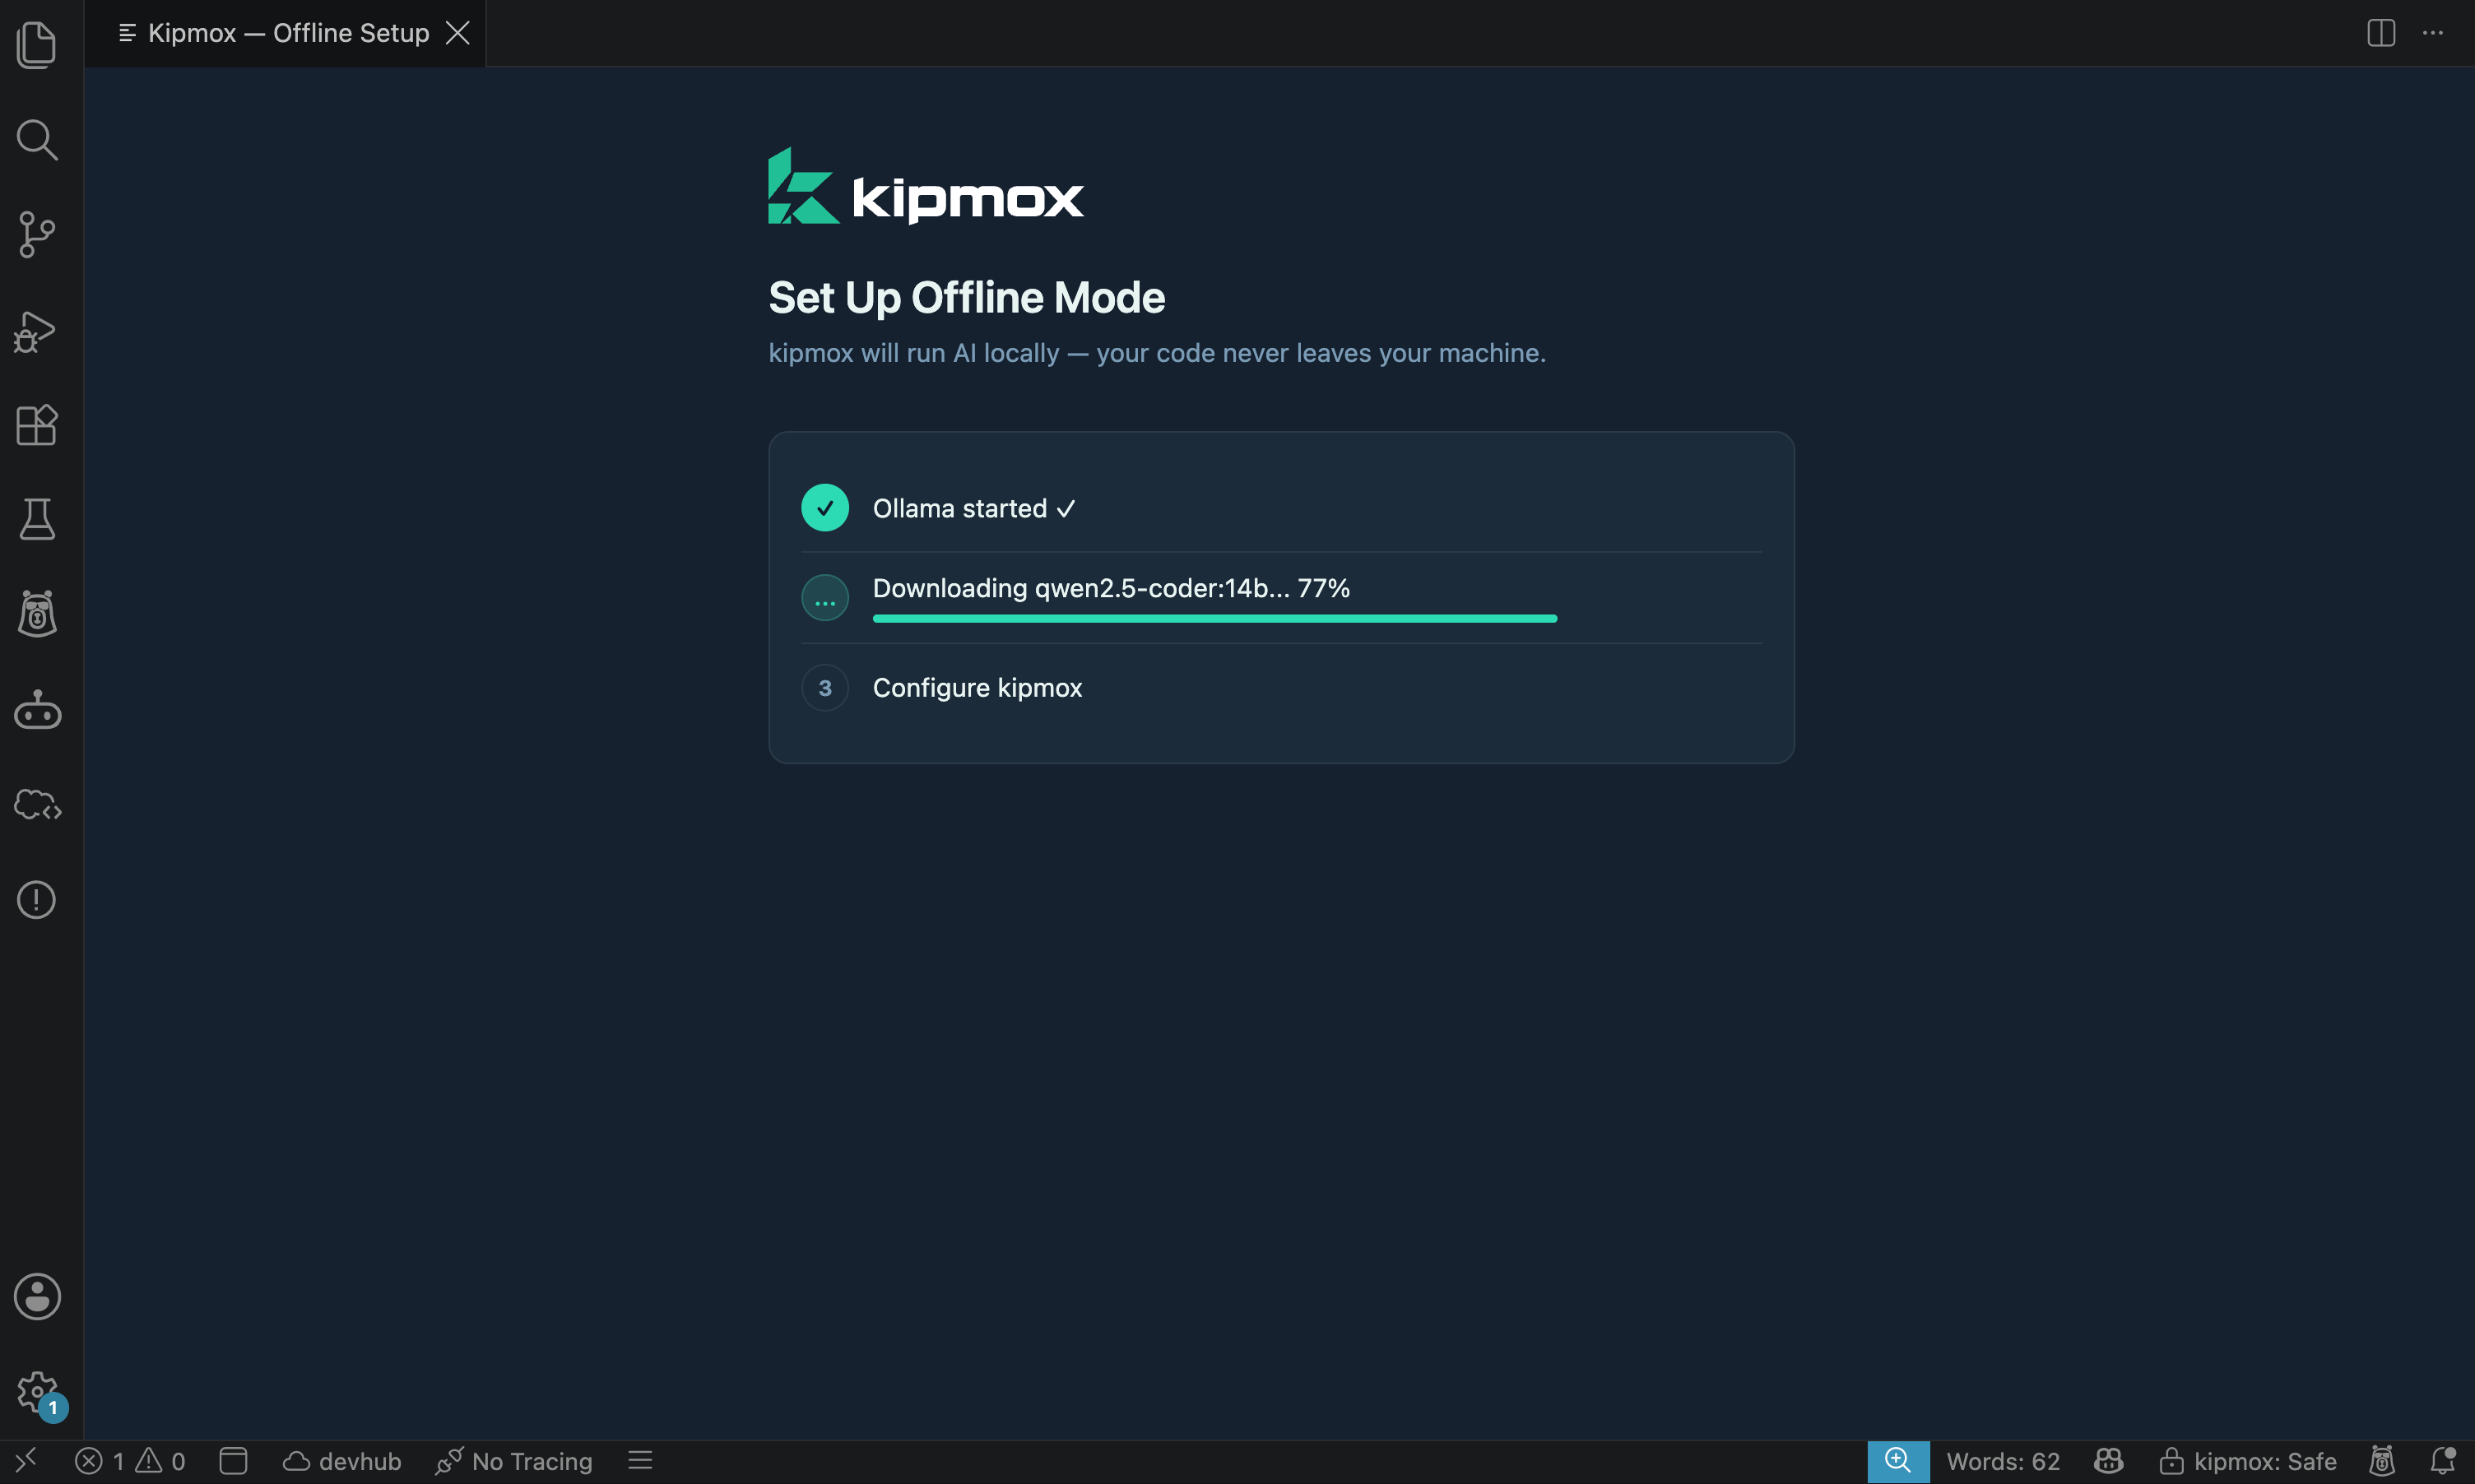Click the kipmox logo
This screenshot has width=2475, height=1484.
pyautogui.click(x=926, y=187)
